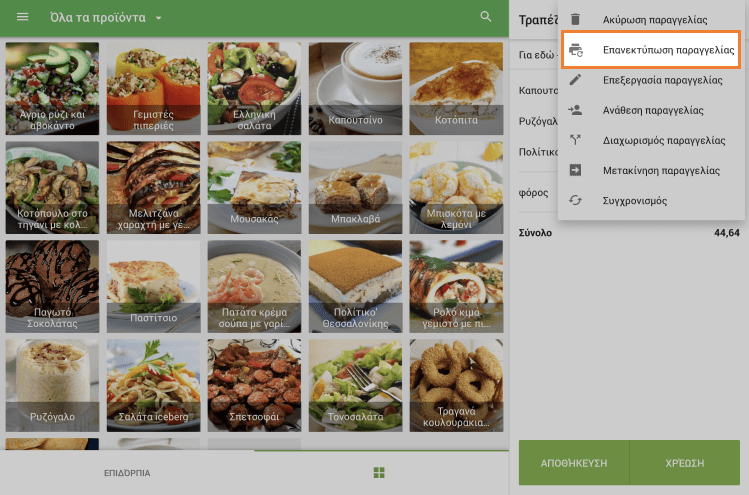The image size is (749, 495).
Task: Open the ΕΠΙΔΟΡΠΙΑ tab
Action: pyautogui.click(x=127, y=472)
